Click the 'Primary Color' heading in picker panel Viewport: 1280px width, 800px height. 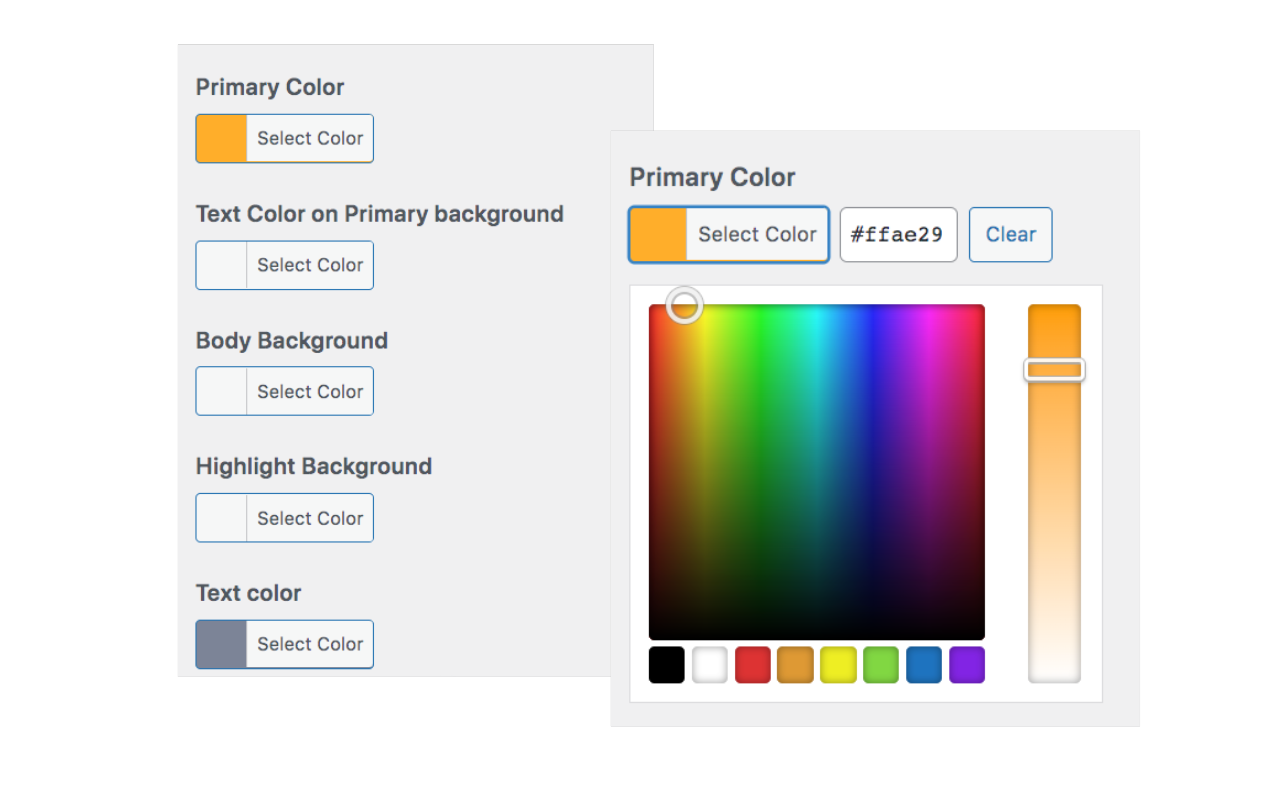coord(712,178)
